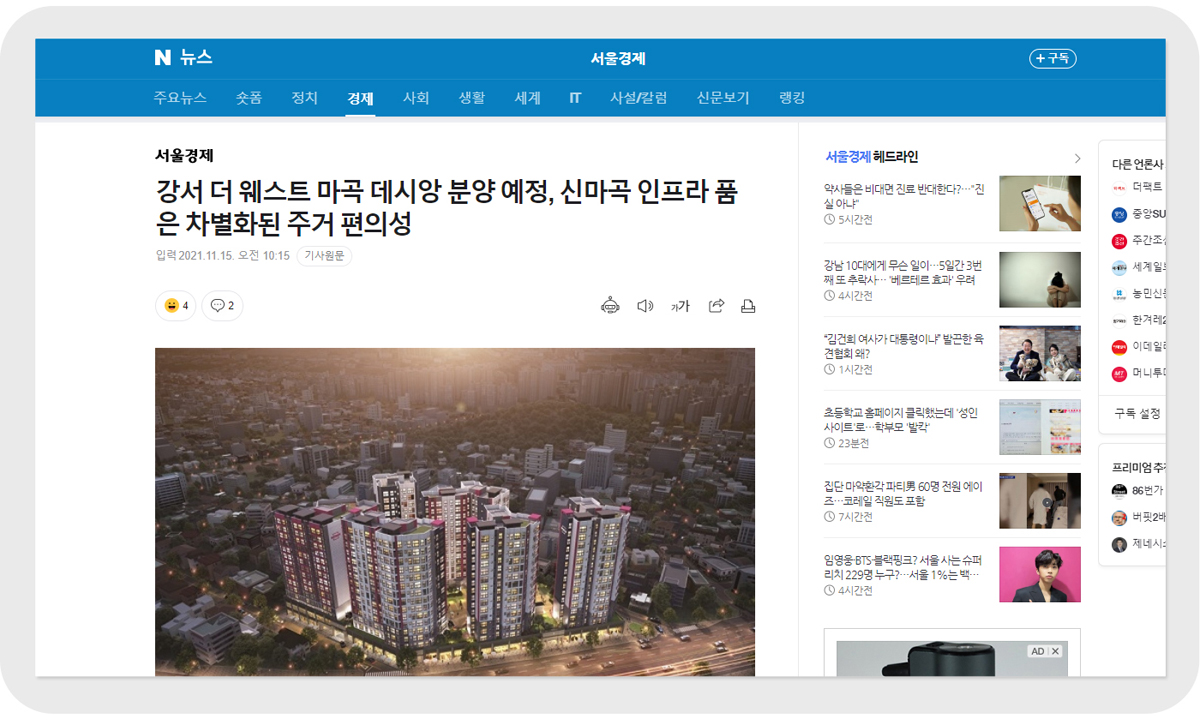Subscribe with the +구독 button
The image size is (1200, 724).
tap(1052, 59)
